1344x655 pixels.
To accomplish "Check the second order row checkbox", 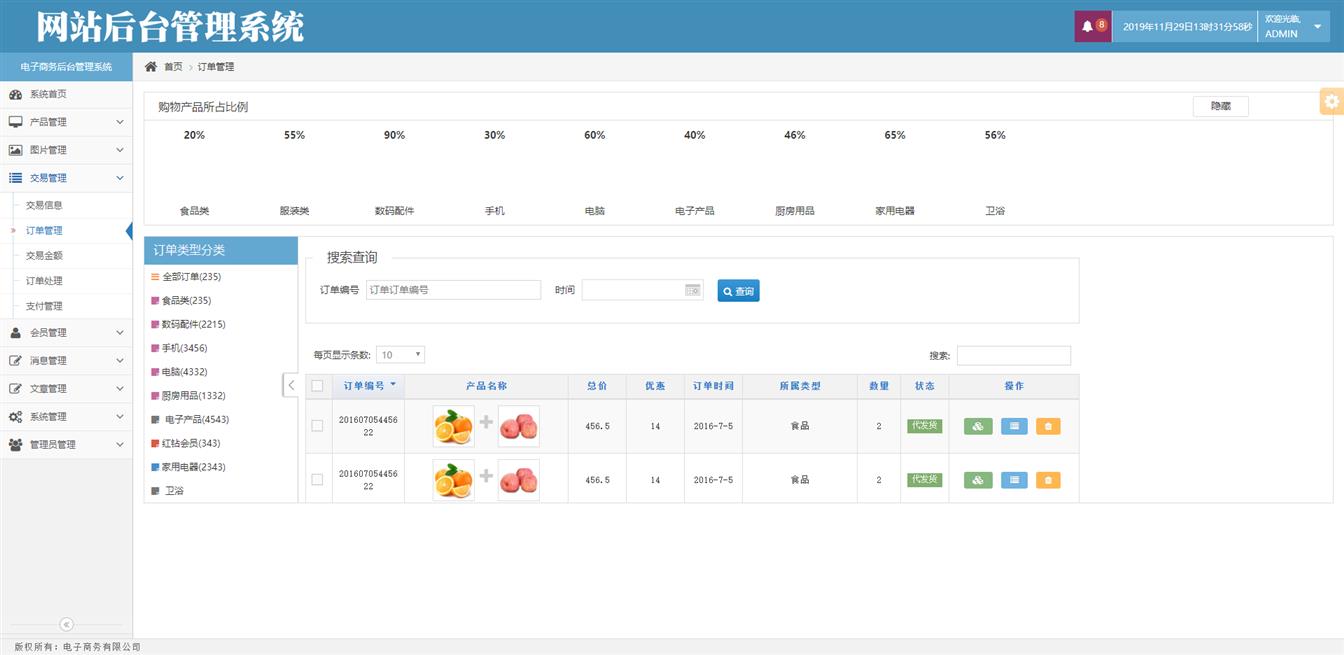I will 317,480.
